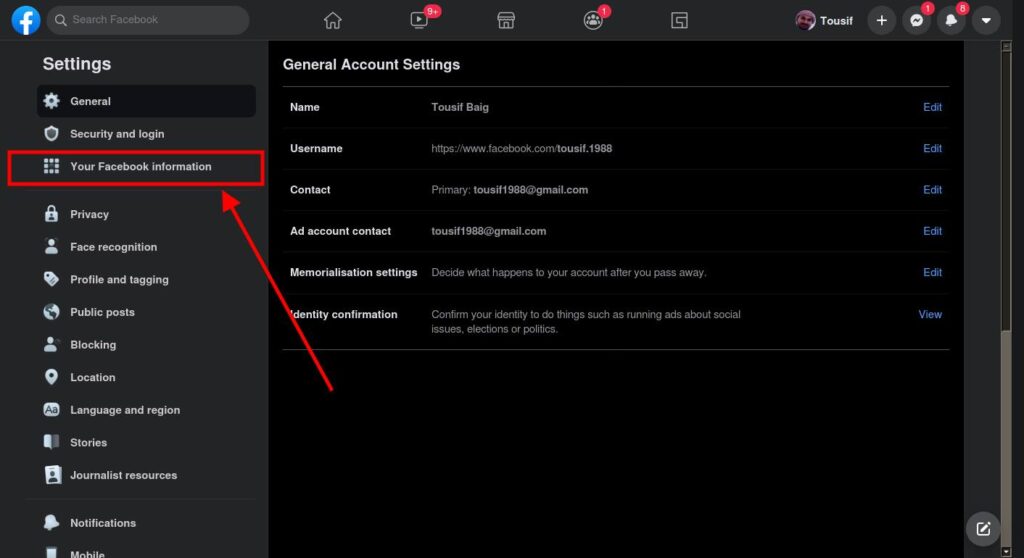Open Messenger from the top bar
1024x558 pixels.
click(x=917, y=20)
